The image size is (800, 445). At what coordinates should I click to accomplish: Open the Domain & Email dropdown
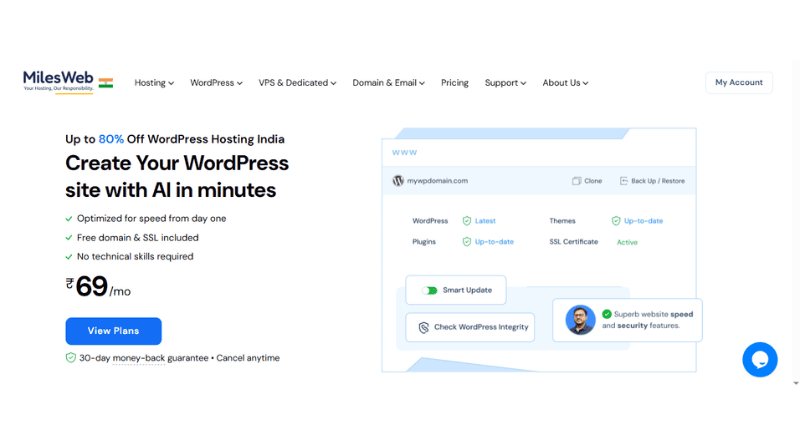(x=388, y=83)
